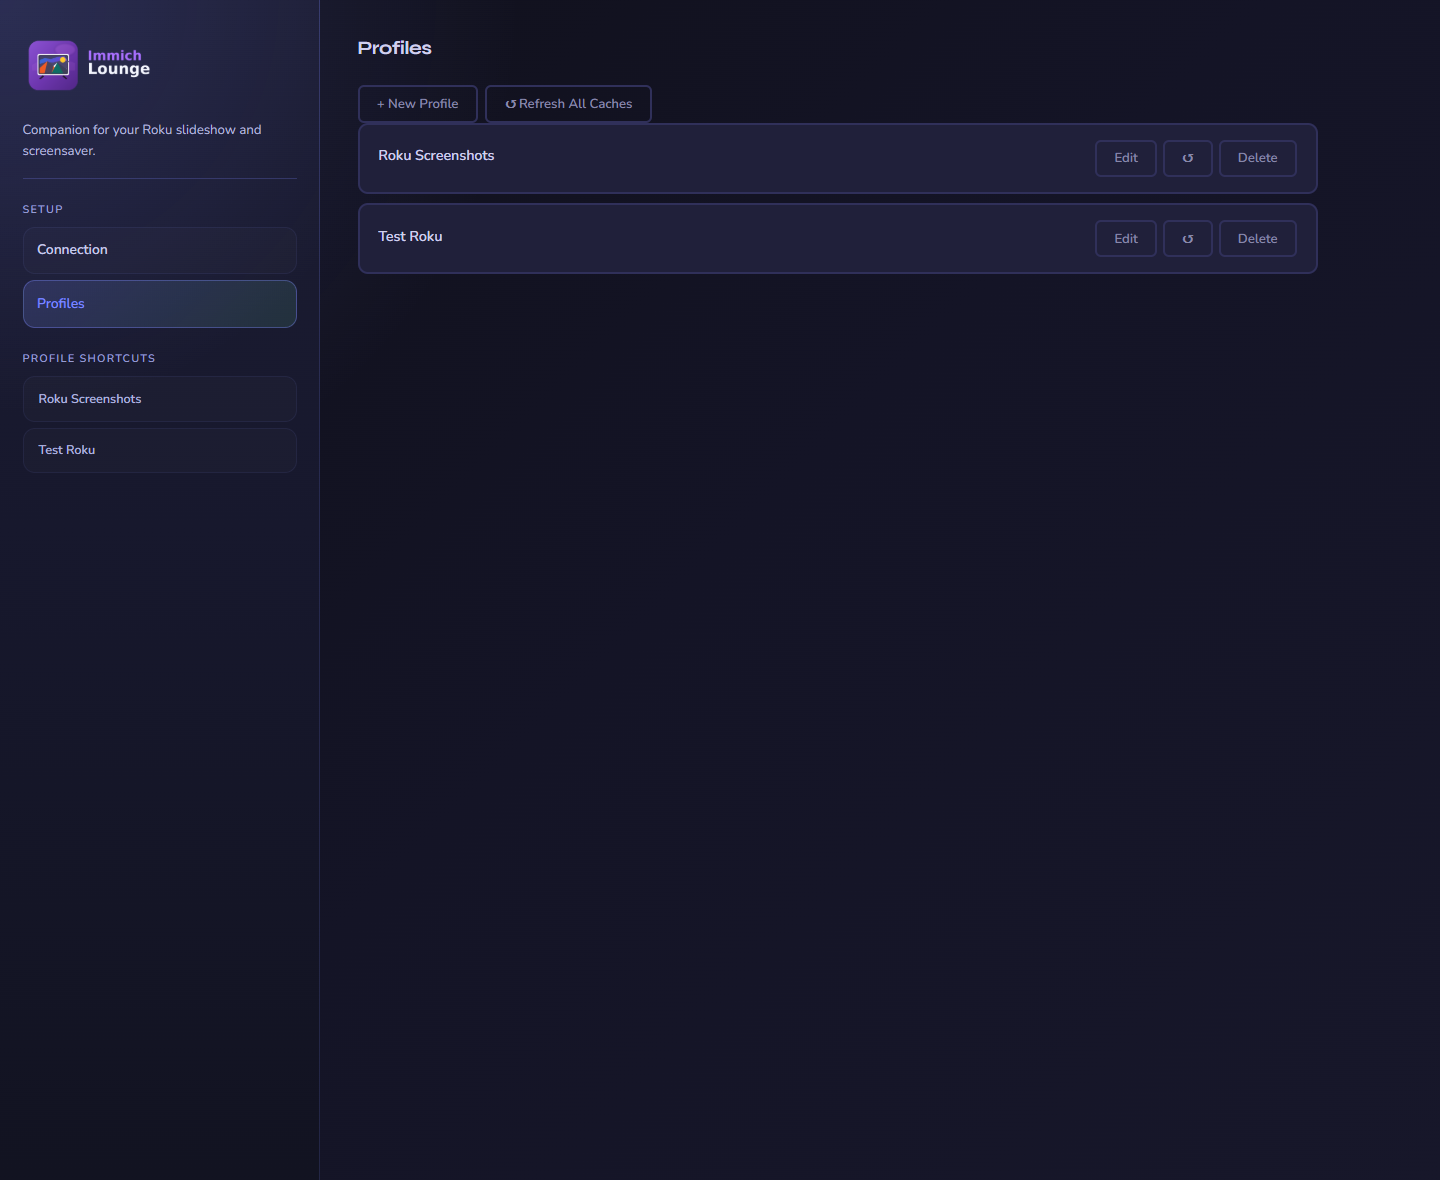Image resolution: width=1440 pixels, height=1180 pixels.
Task: Delete the Test Roku profile
Action: pos(1257,238)
